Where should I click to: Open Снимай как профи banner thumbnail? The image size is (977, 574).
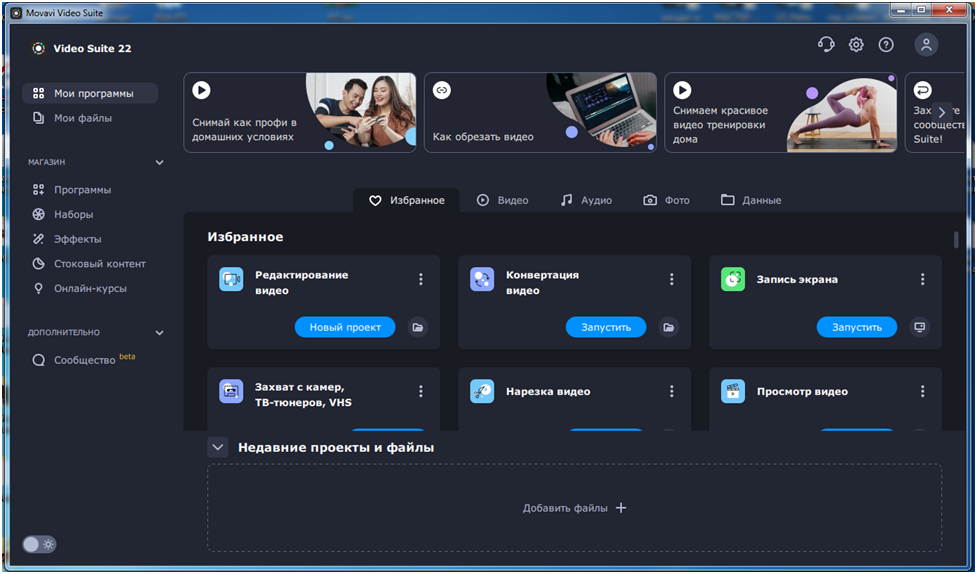(x=361, y=112)
